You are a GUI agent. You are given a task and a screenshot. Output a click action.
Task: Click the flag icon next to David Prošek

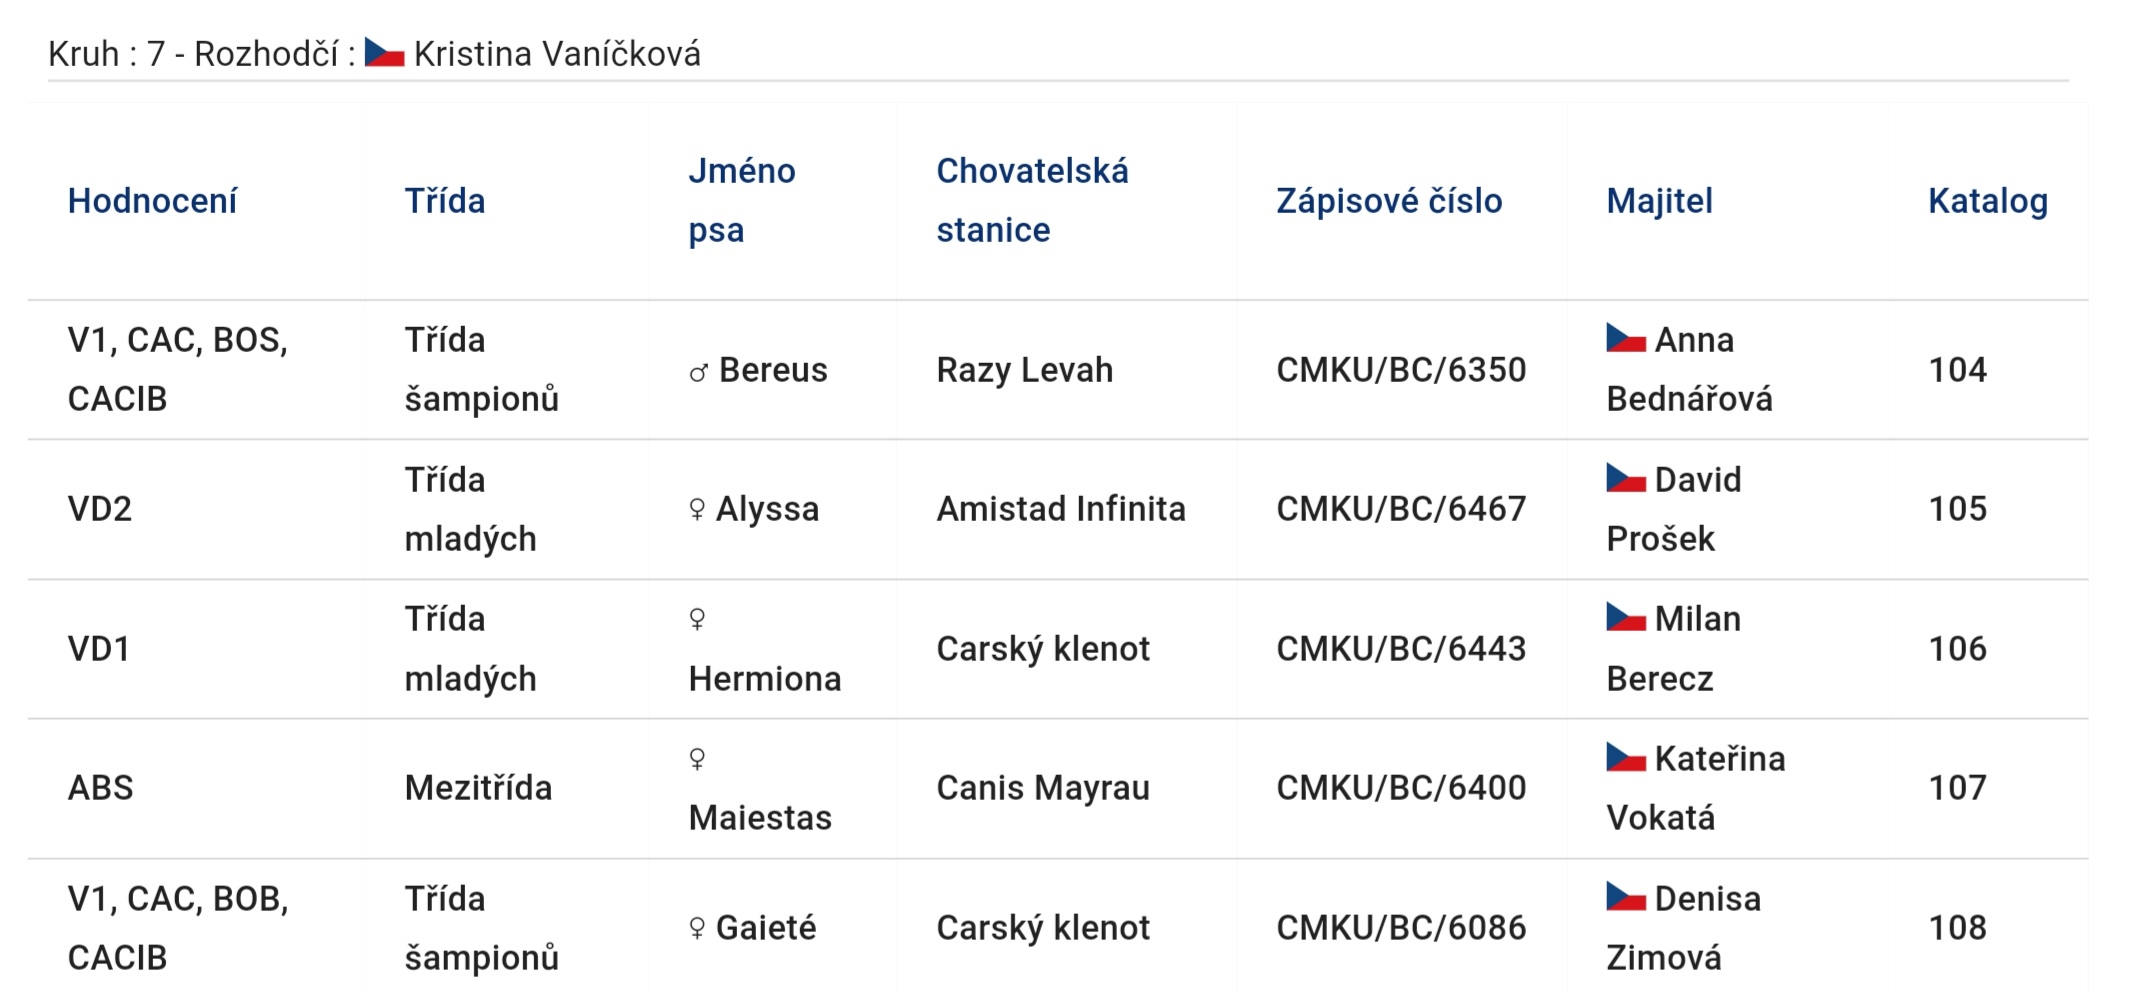[x=1626, y=478]
